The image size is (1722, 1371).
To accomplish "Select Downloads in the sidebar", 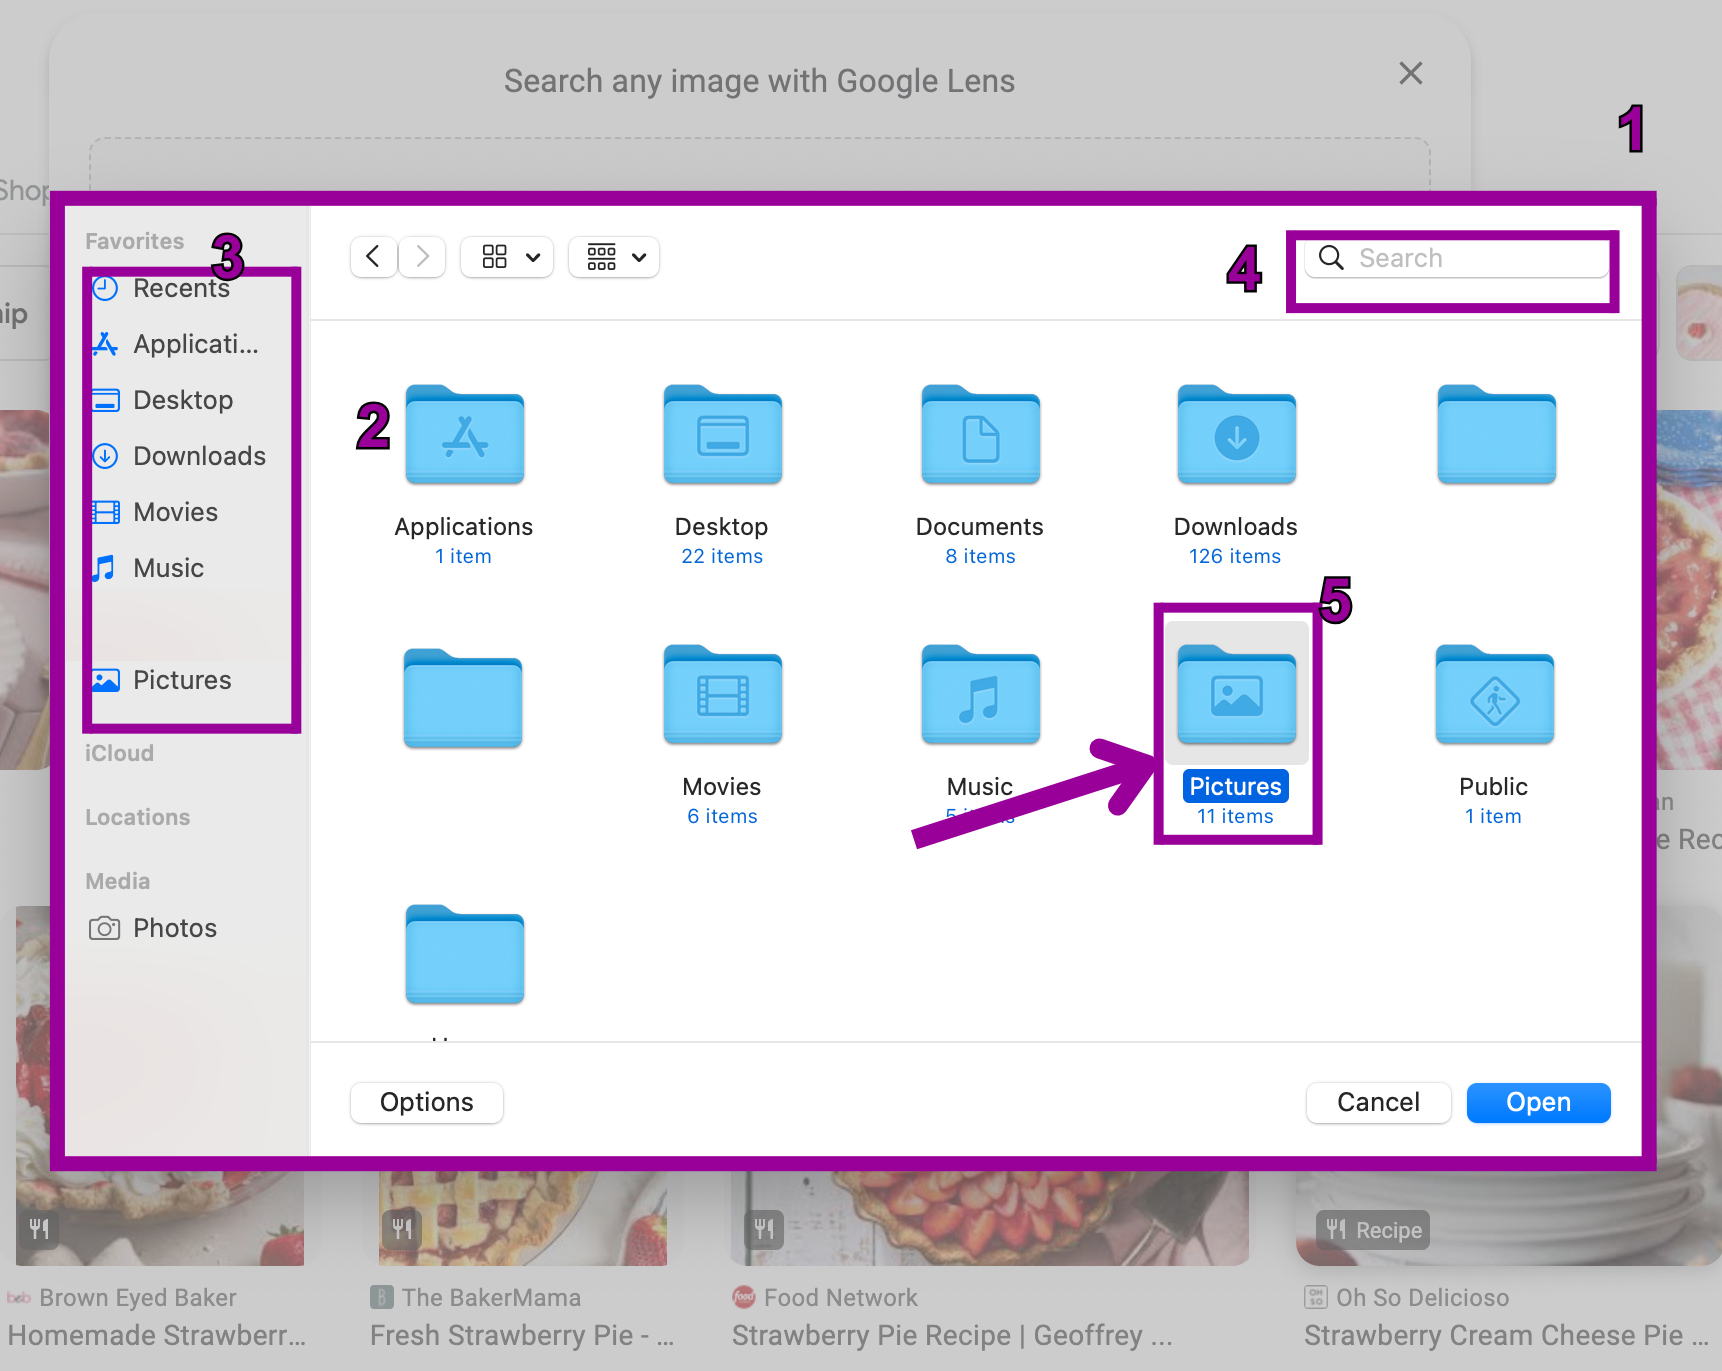I will [x=179, y=456].
